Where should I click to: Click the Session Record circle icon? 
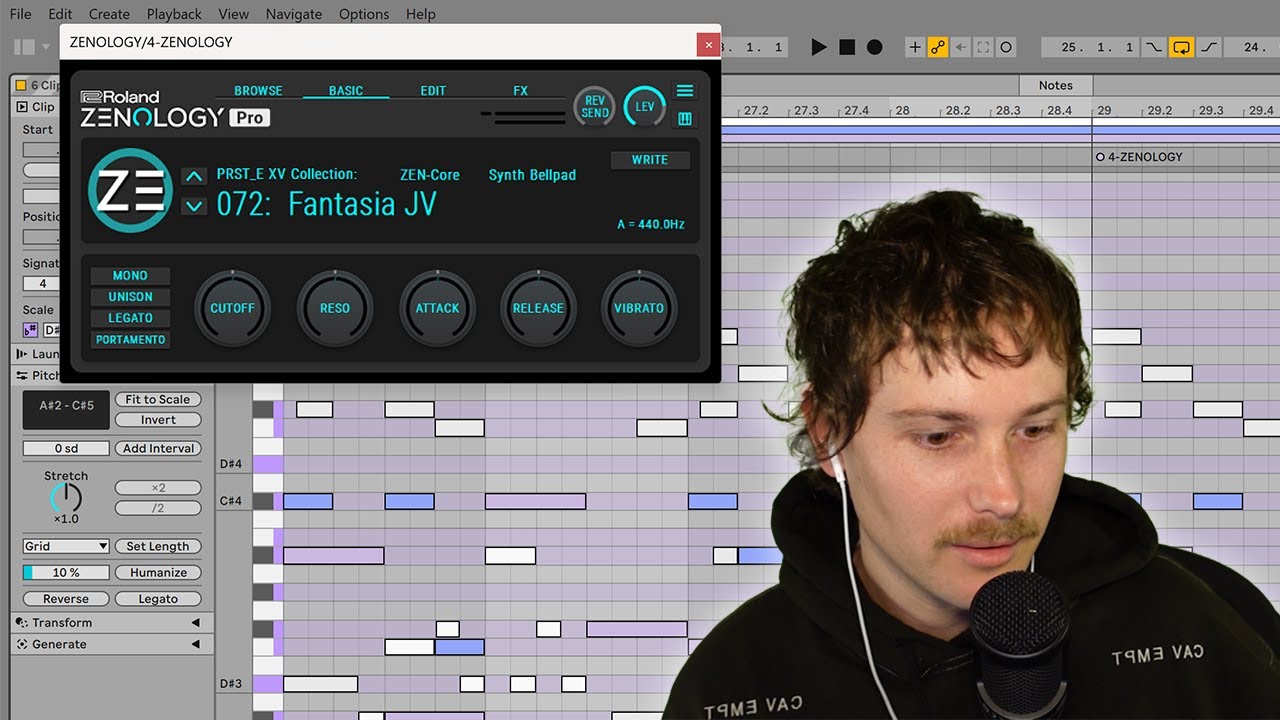click(1006, 47)
